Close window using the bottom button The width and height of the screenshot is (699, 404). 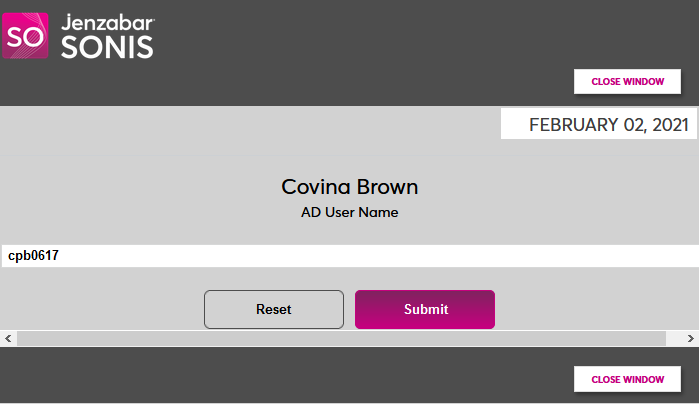(627, 379)
